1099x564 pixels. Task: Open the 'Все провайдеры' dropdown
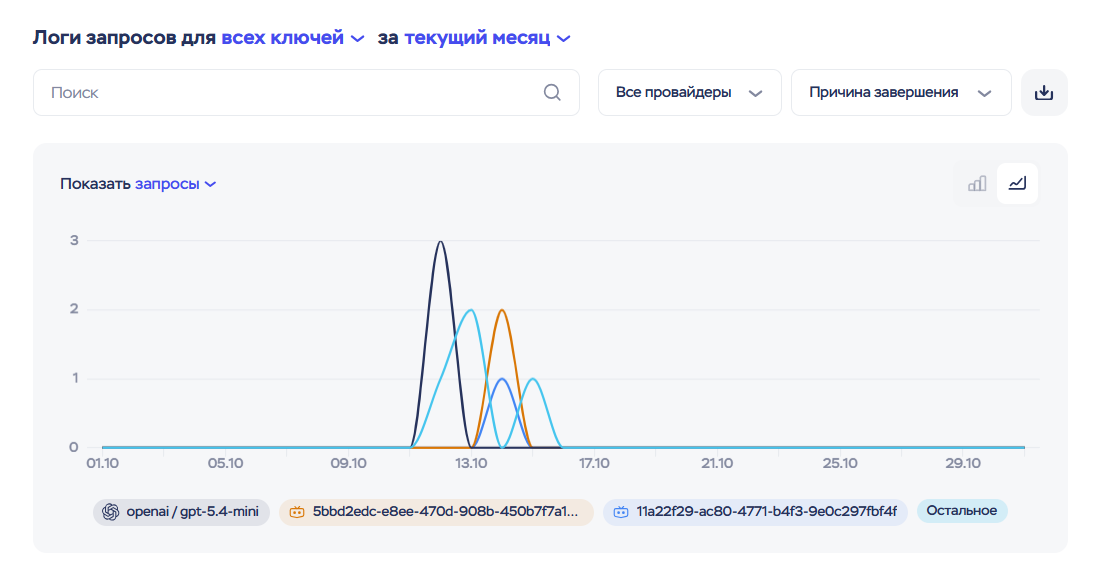[x=689, y=92]
